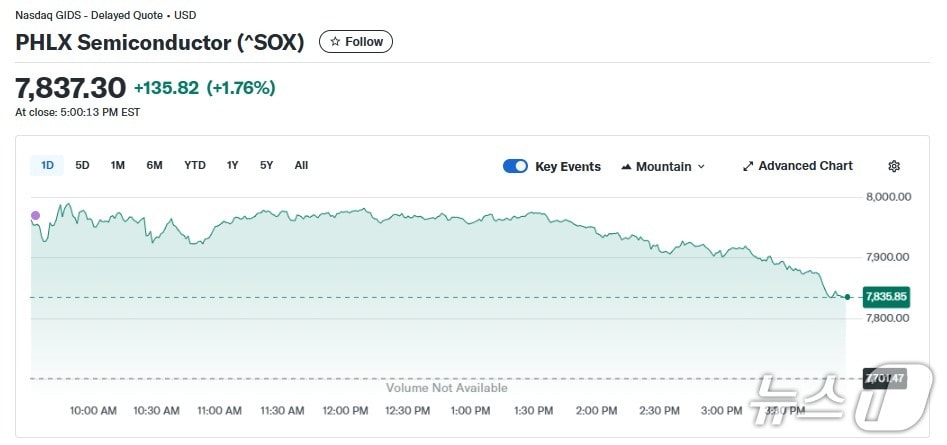
Task: Toggle the Key Events switch
Action: (515, 167)
